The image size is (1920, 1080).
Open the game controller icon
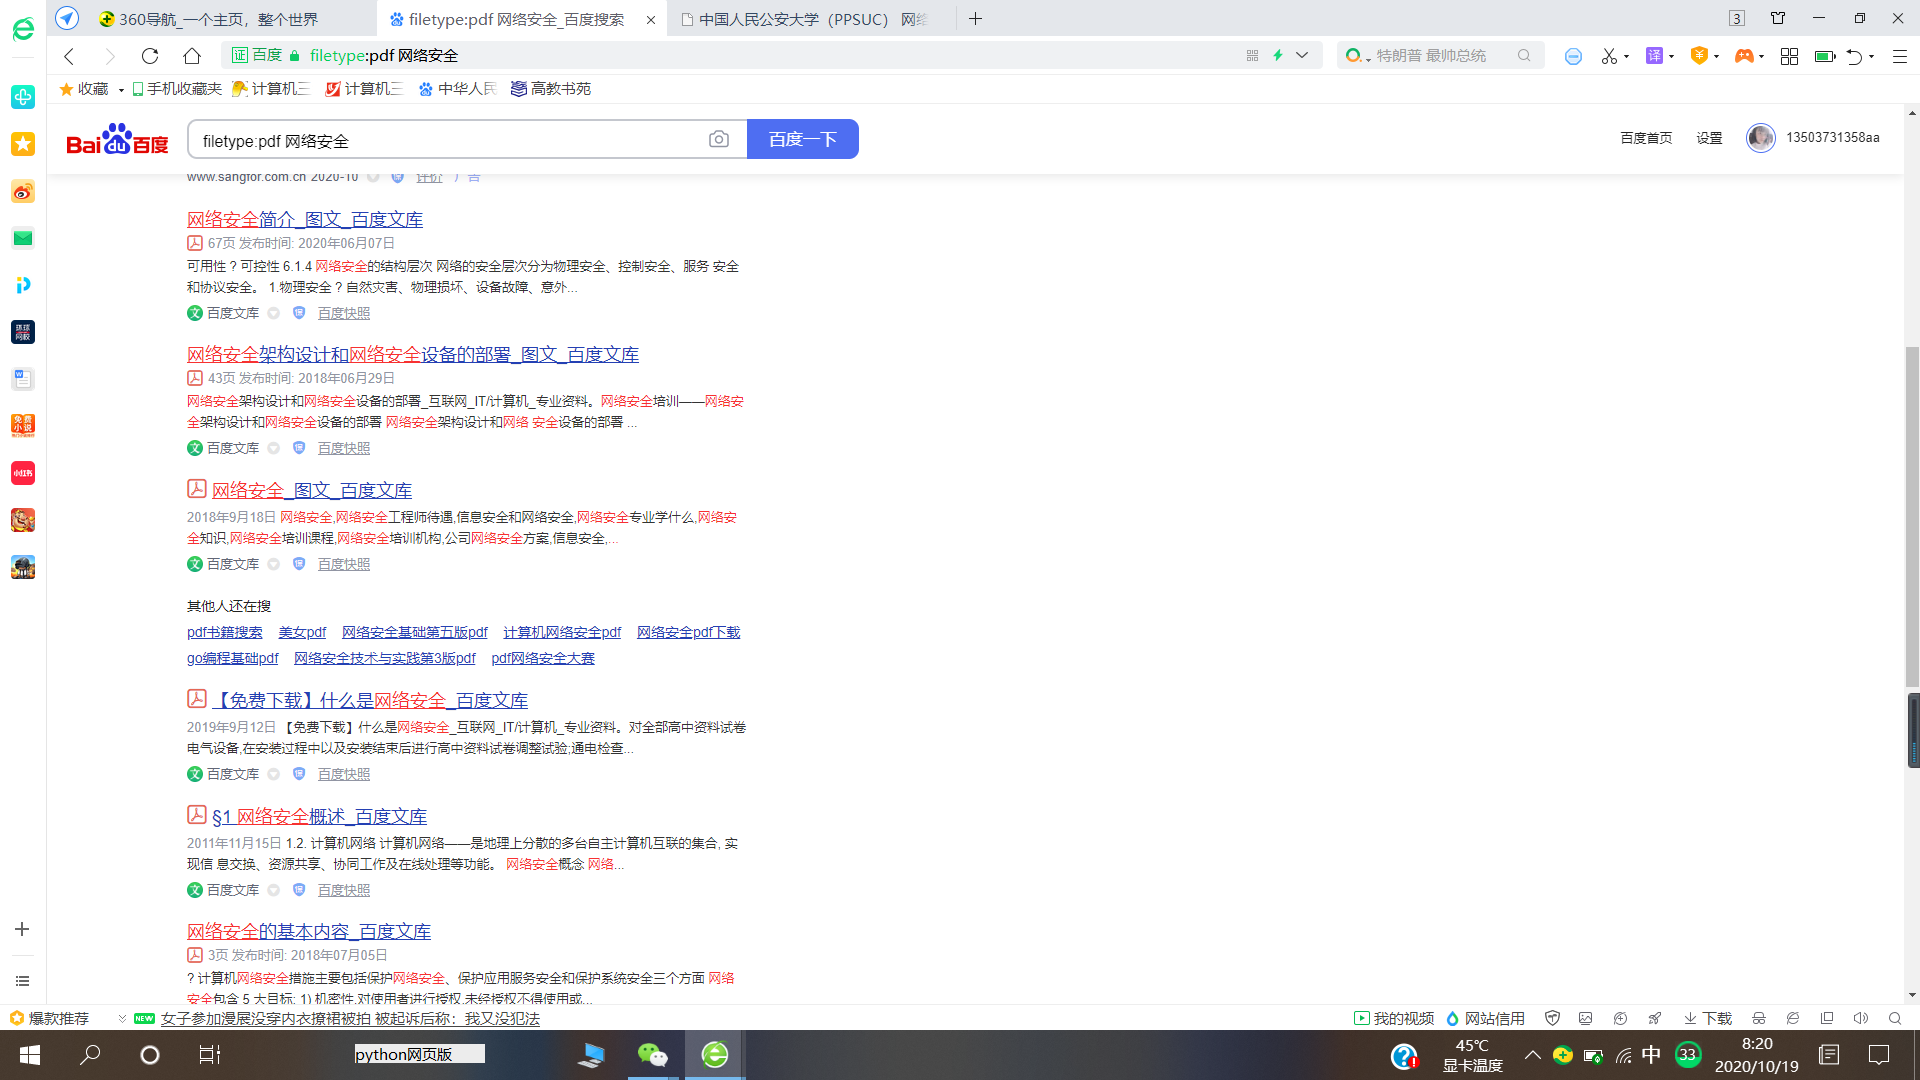(x=1743, y=56)
